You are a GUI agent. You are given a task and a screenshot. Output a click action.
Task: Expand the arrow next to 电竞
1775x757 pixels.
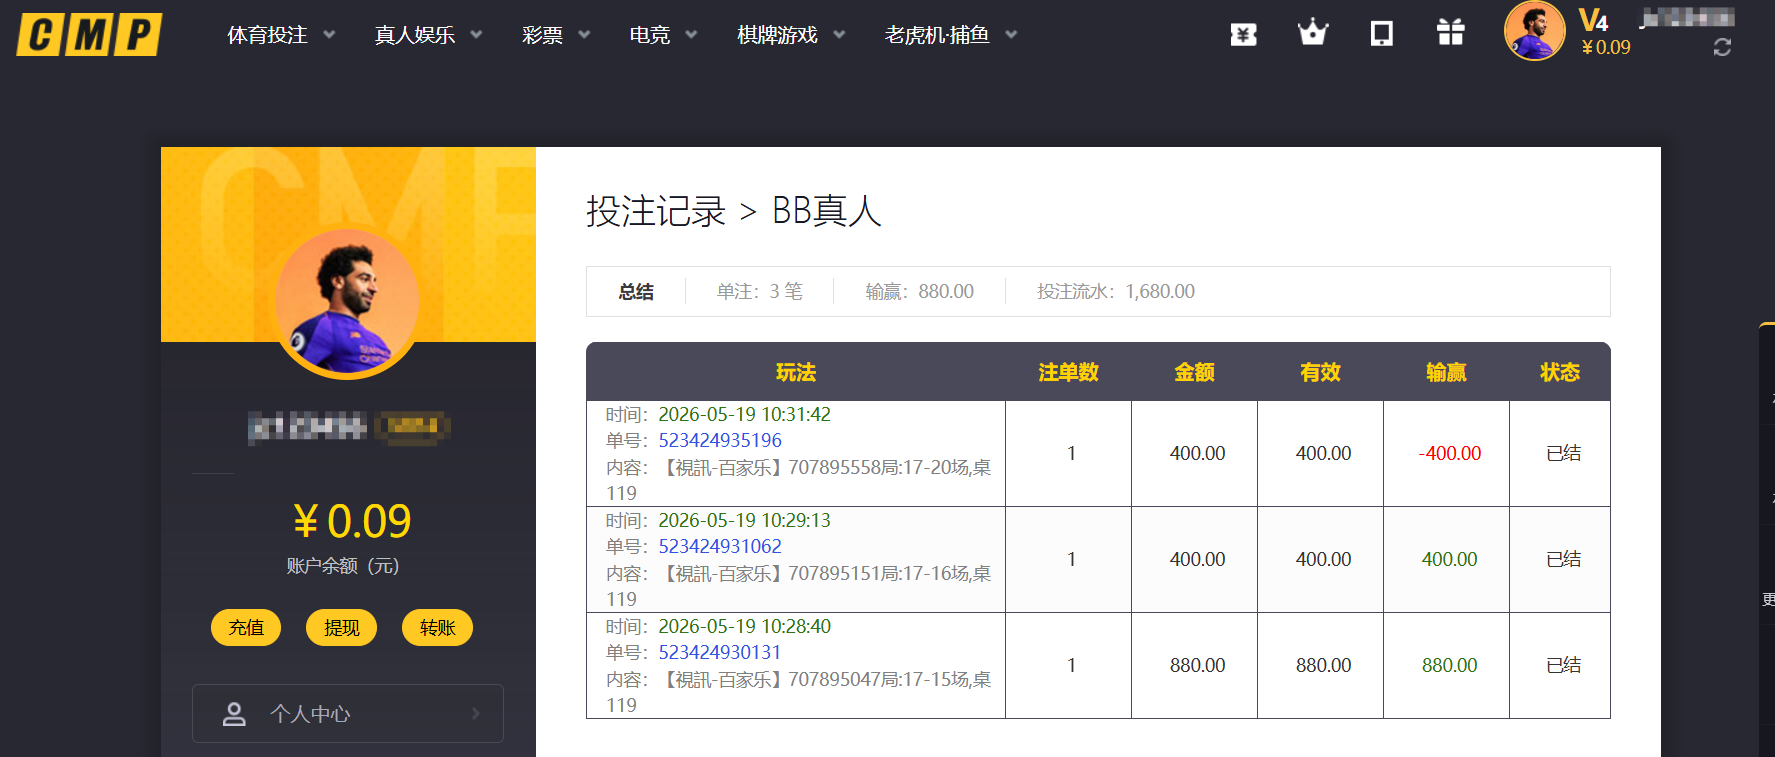691,35
